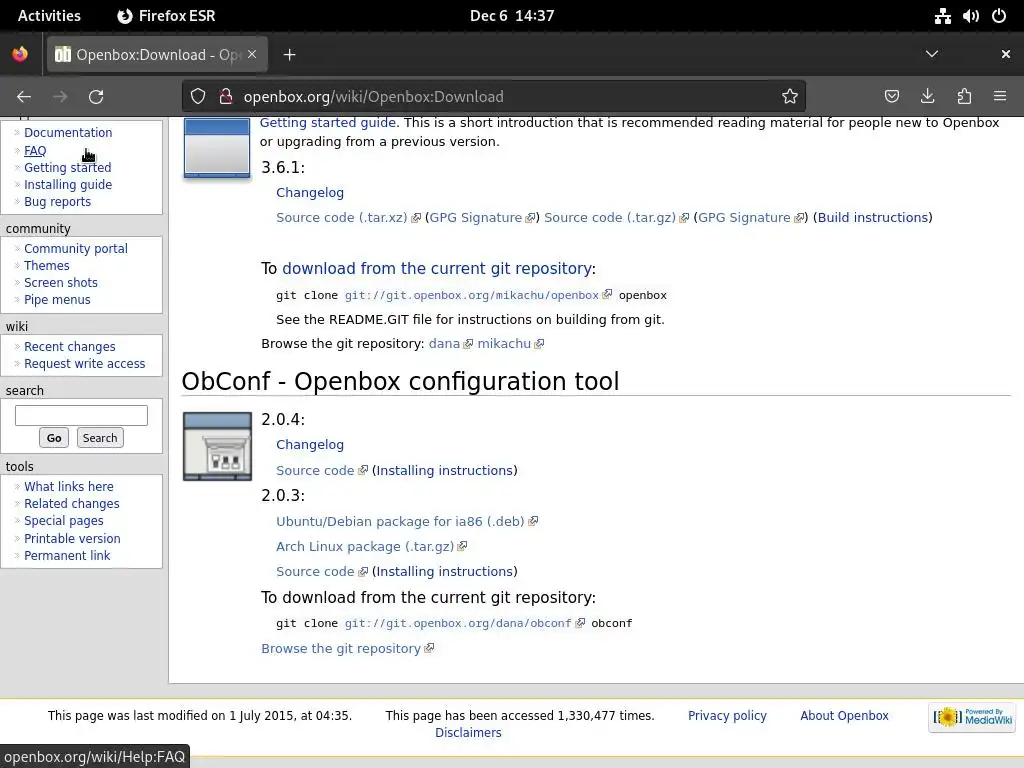Open the Getting started guide link
Image resolution: width=1024 pixels, height=768 pixels.
click(328, 123)
